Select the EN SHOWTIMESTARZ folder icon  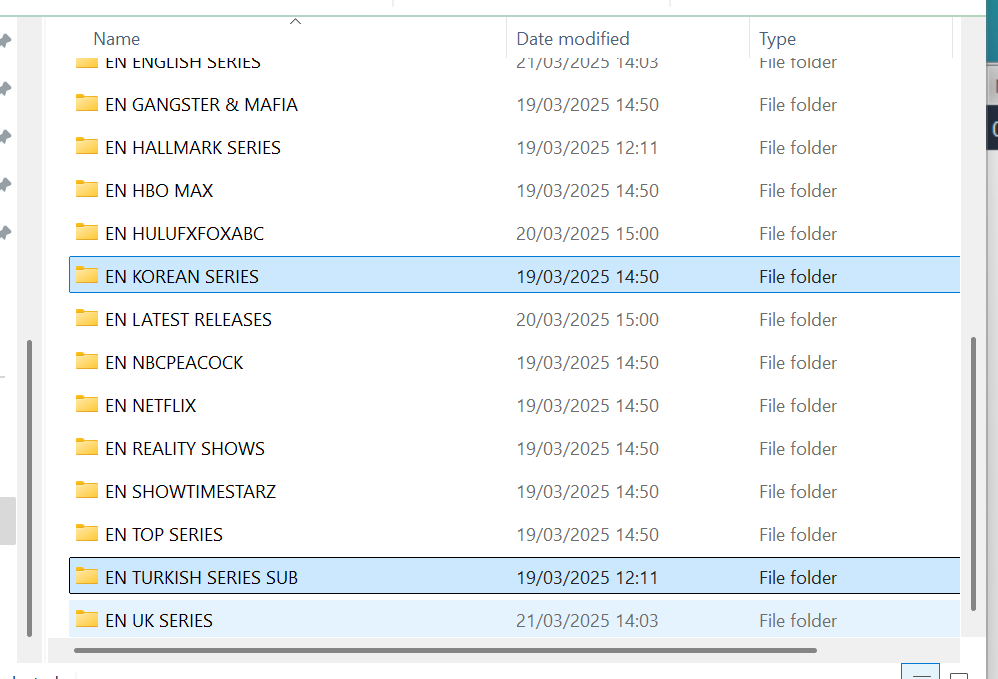coord(87,491)
